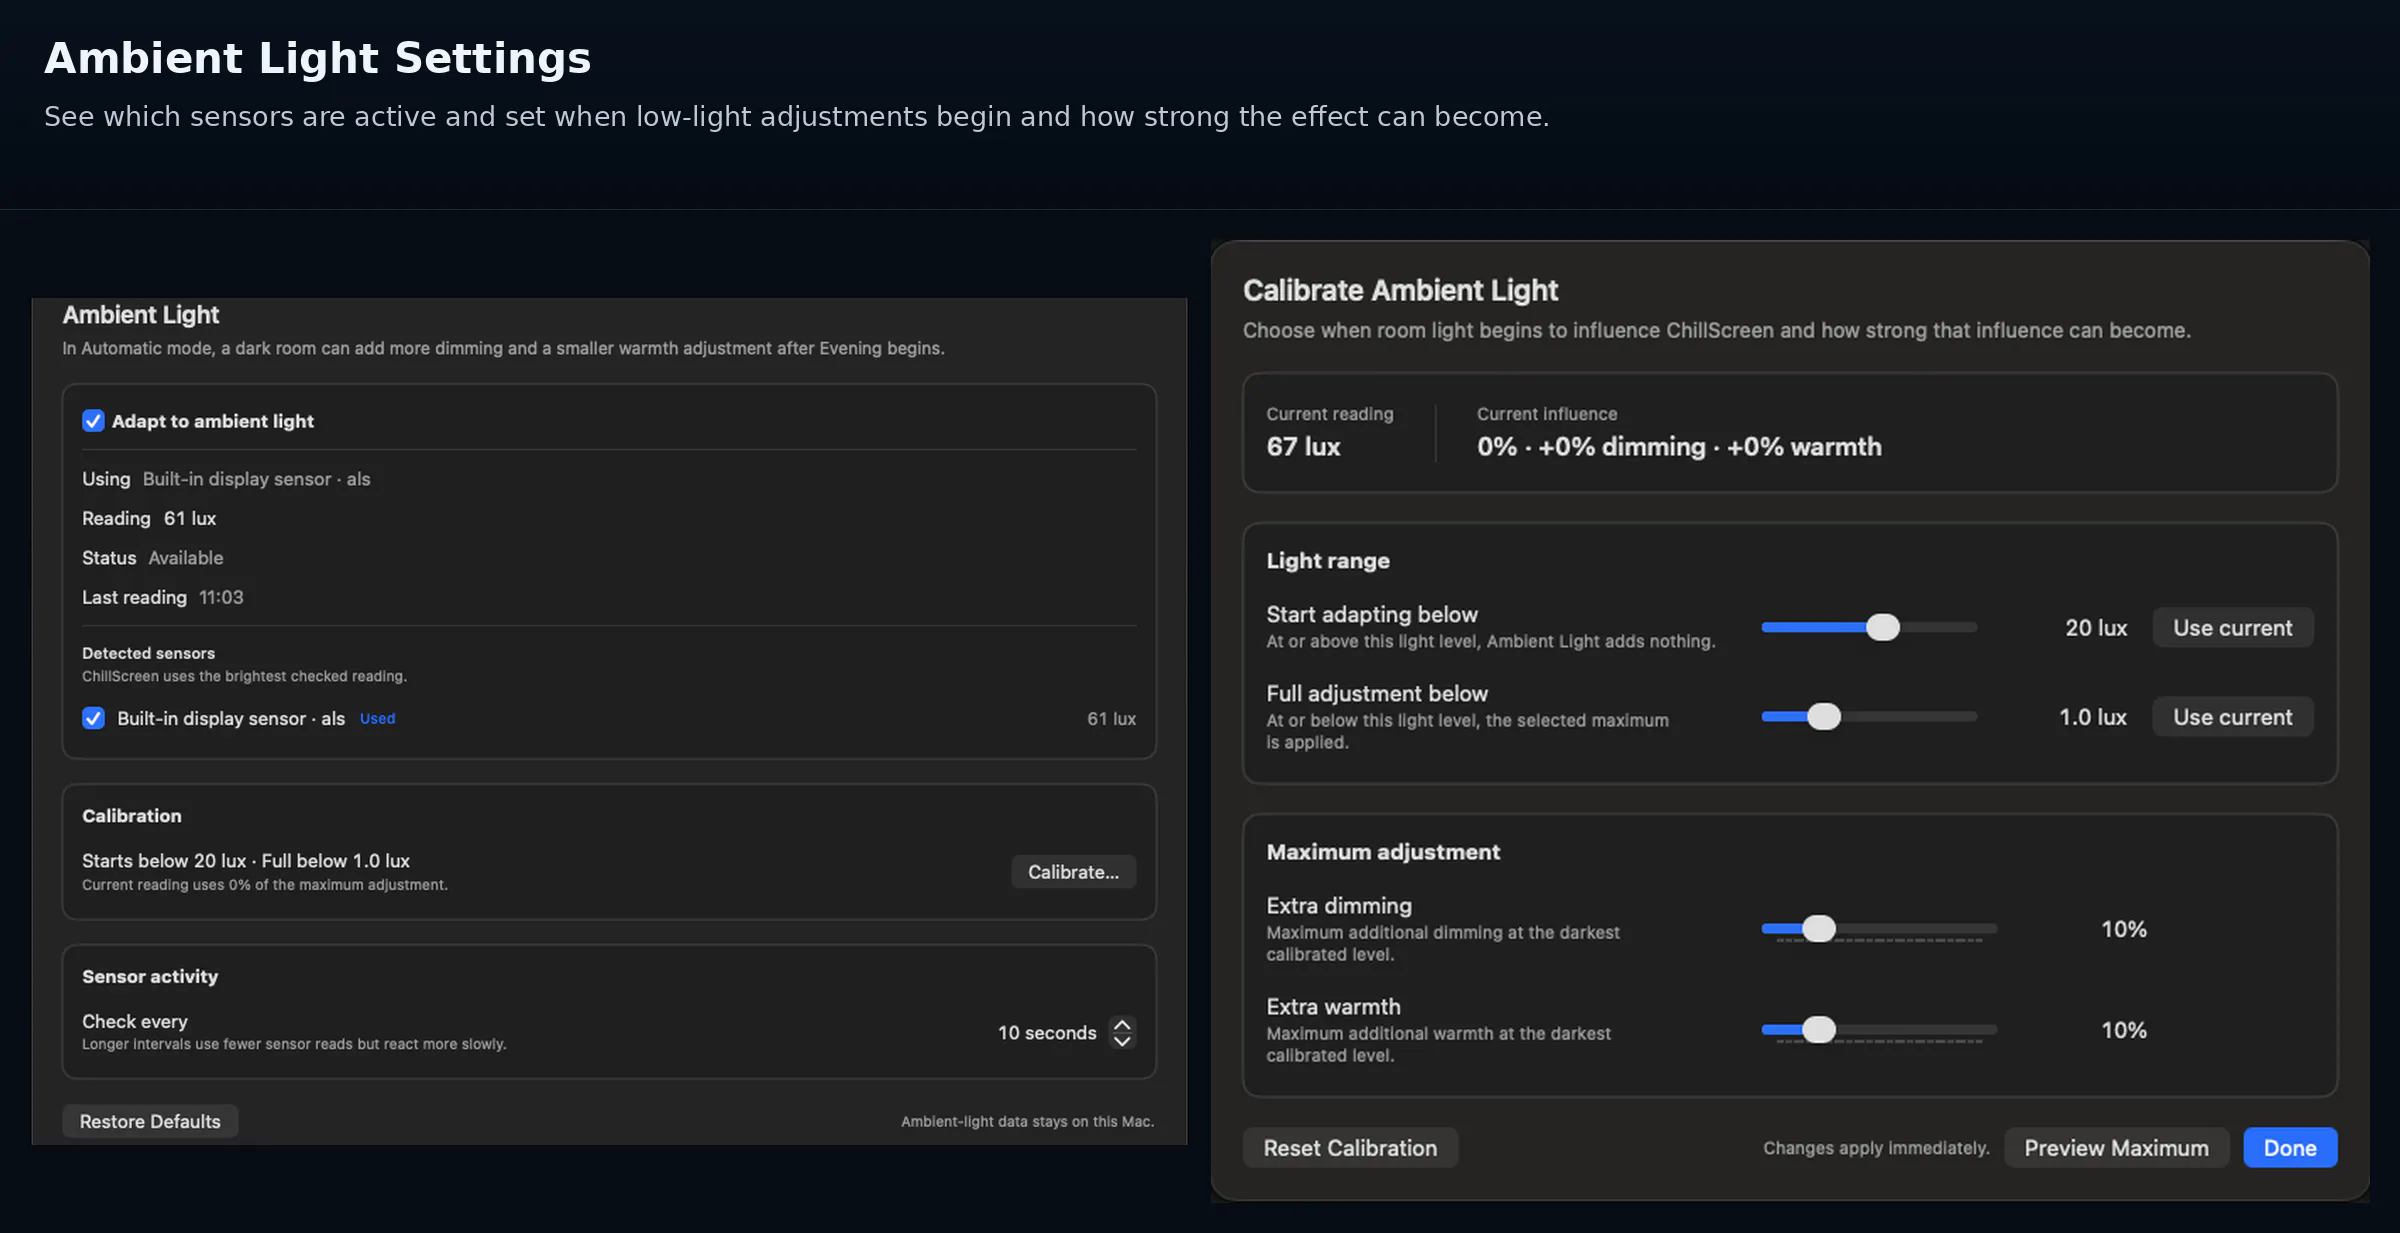The width and height of the screenshot is (2400, 1233).
Task: Click the Used label next to sensor
Action: [x=377, y=719]
